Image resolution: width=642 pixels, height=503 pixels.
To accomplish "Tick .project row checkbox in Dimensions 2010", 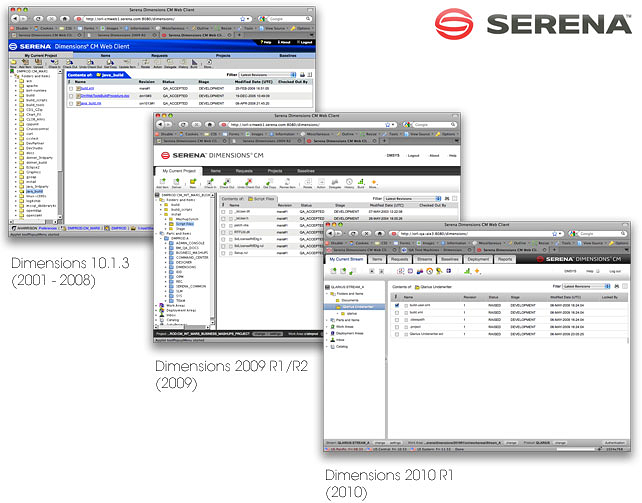I will tap(397, 327).
